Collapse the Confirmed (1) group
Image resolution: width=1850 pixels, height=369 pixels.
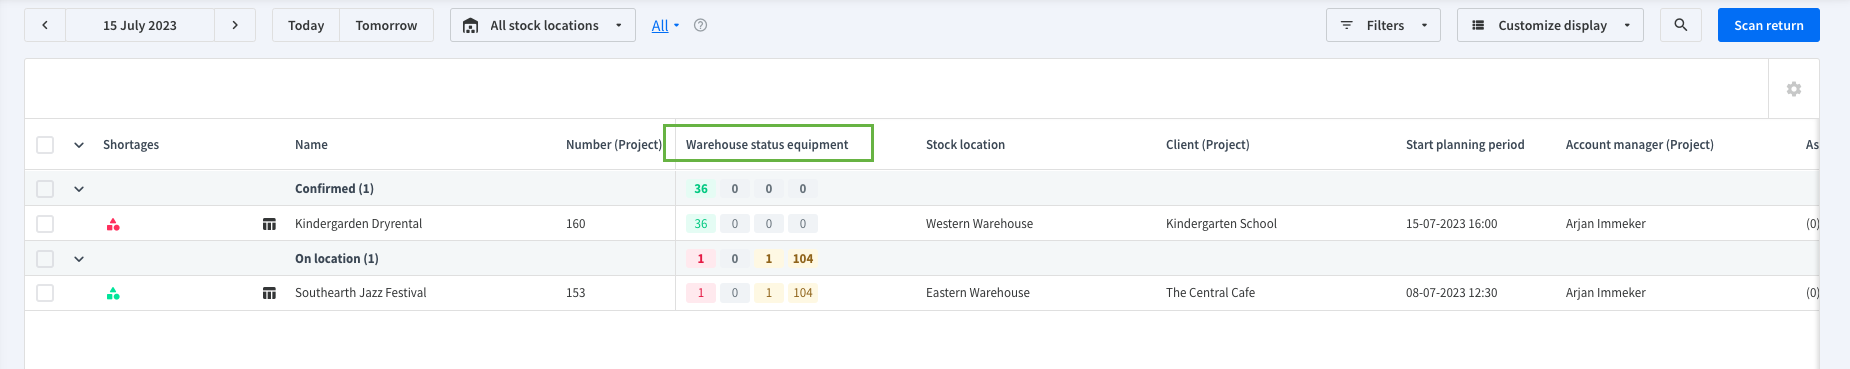79,189
